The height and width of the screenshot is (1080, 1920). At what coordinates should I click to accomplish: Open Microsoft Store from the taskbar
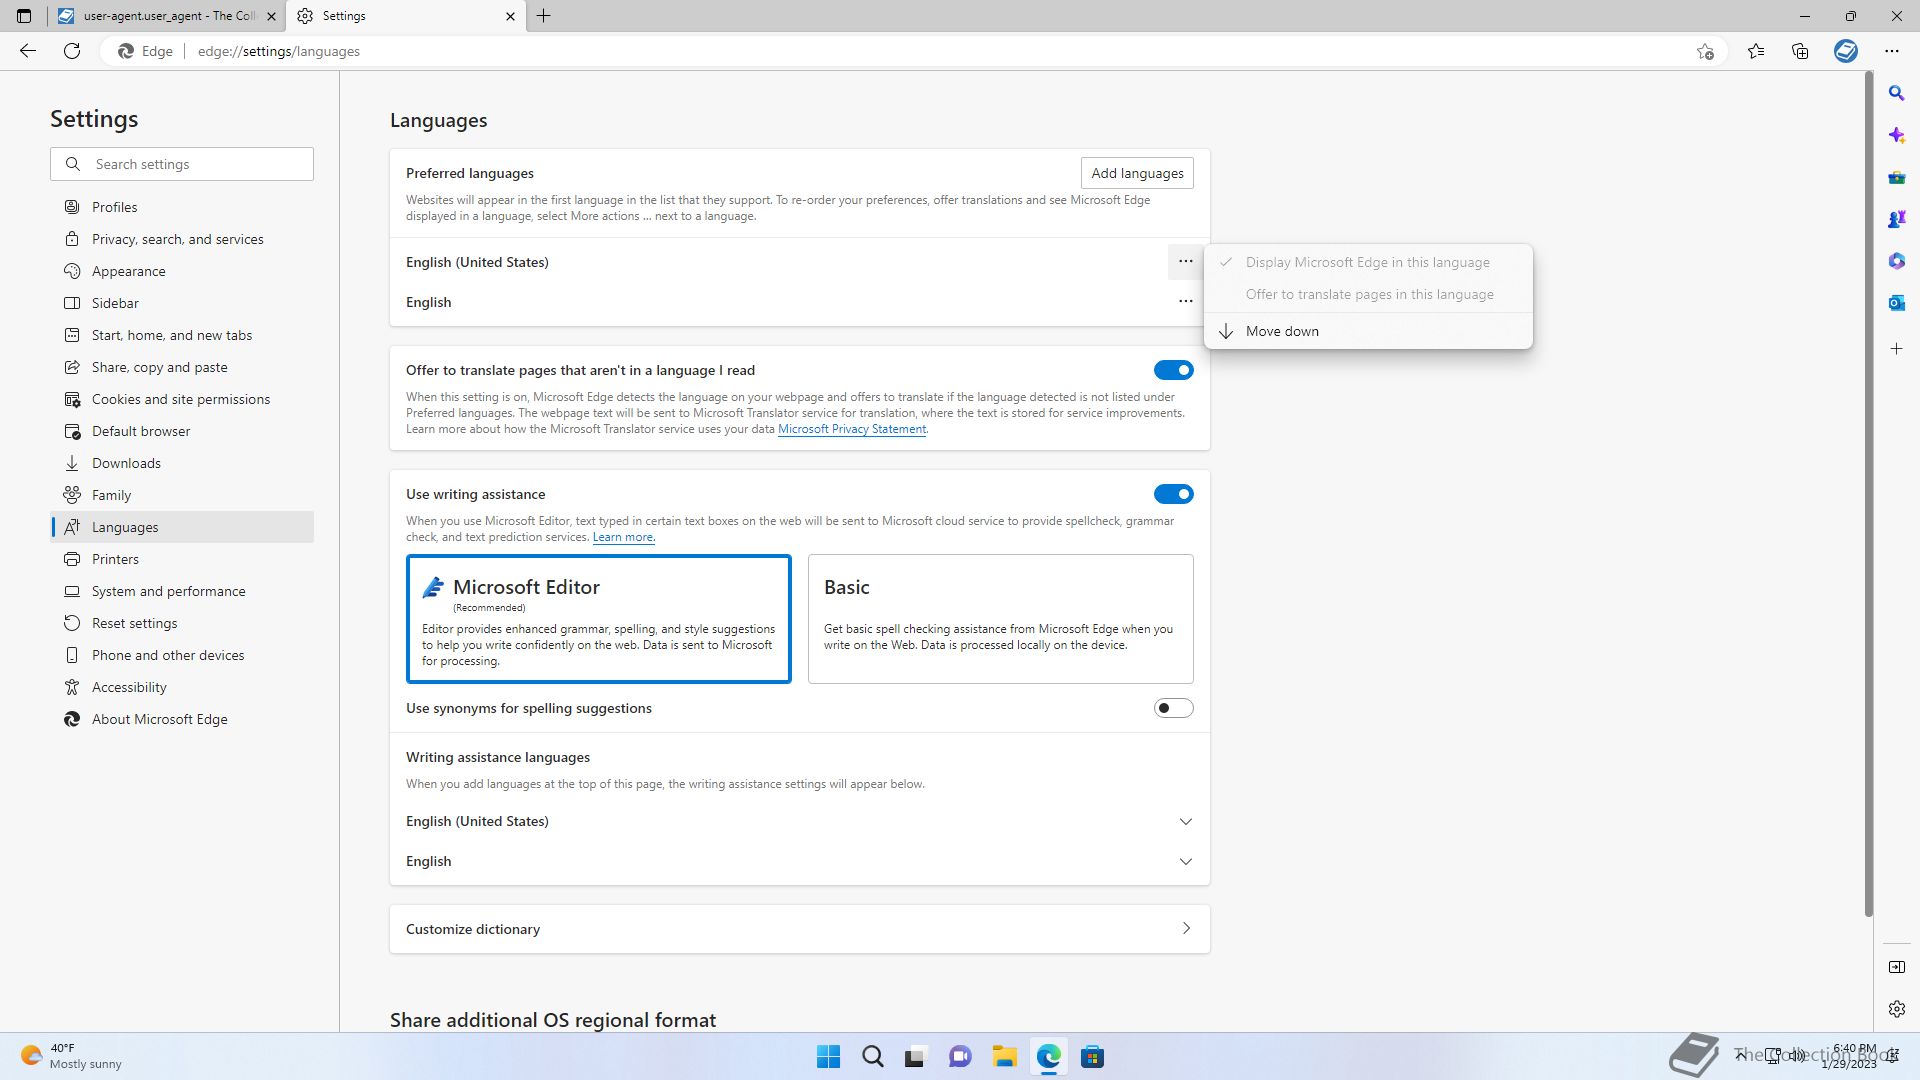click(x=1092, y=1057)
